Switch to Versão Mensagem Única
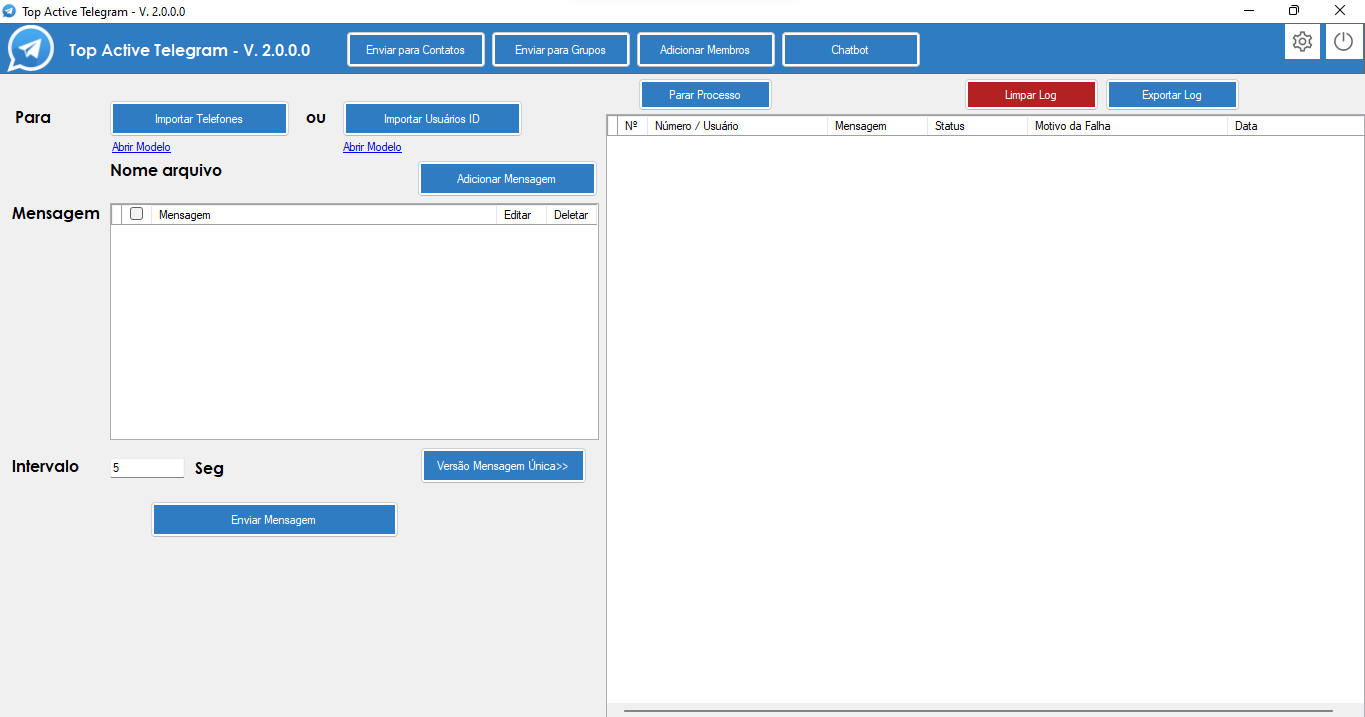The image size is (1365, 717). click(503, 466)
